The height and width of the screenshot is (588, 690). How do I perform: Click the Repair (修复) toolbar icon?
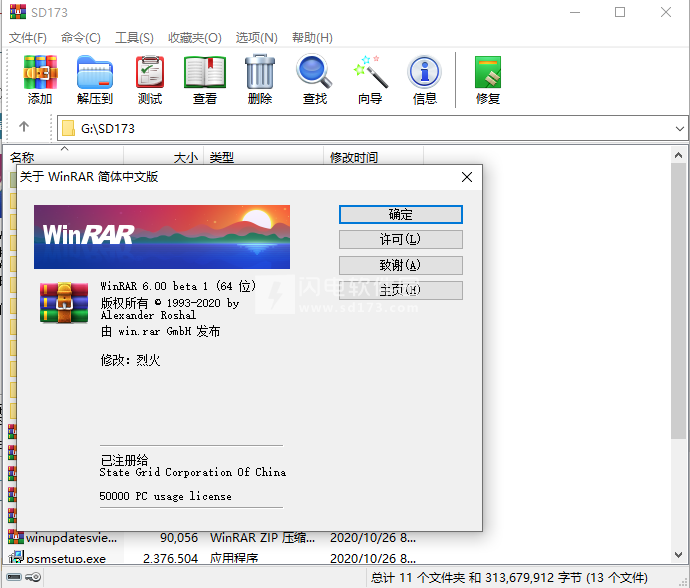click(x=488, y=80)
